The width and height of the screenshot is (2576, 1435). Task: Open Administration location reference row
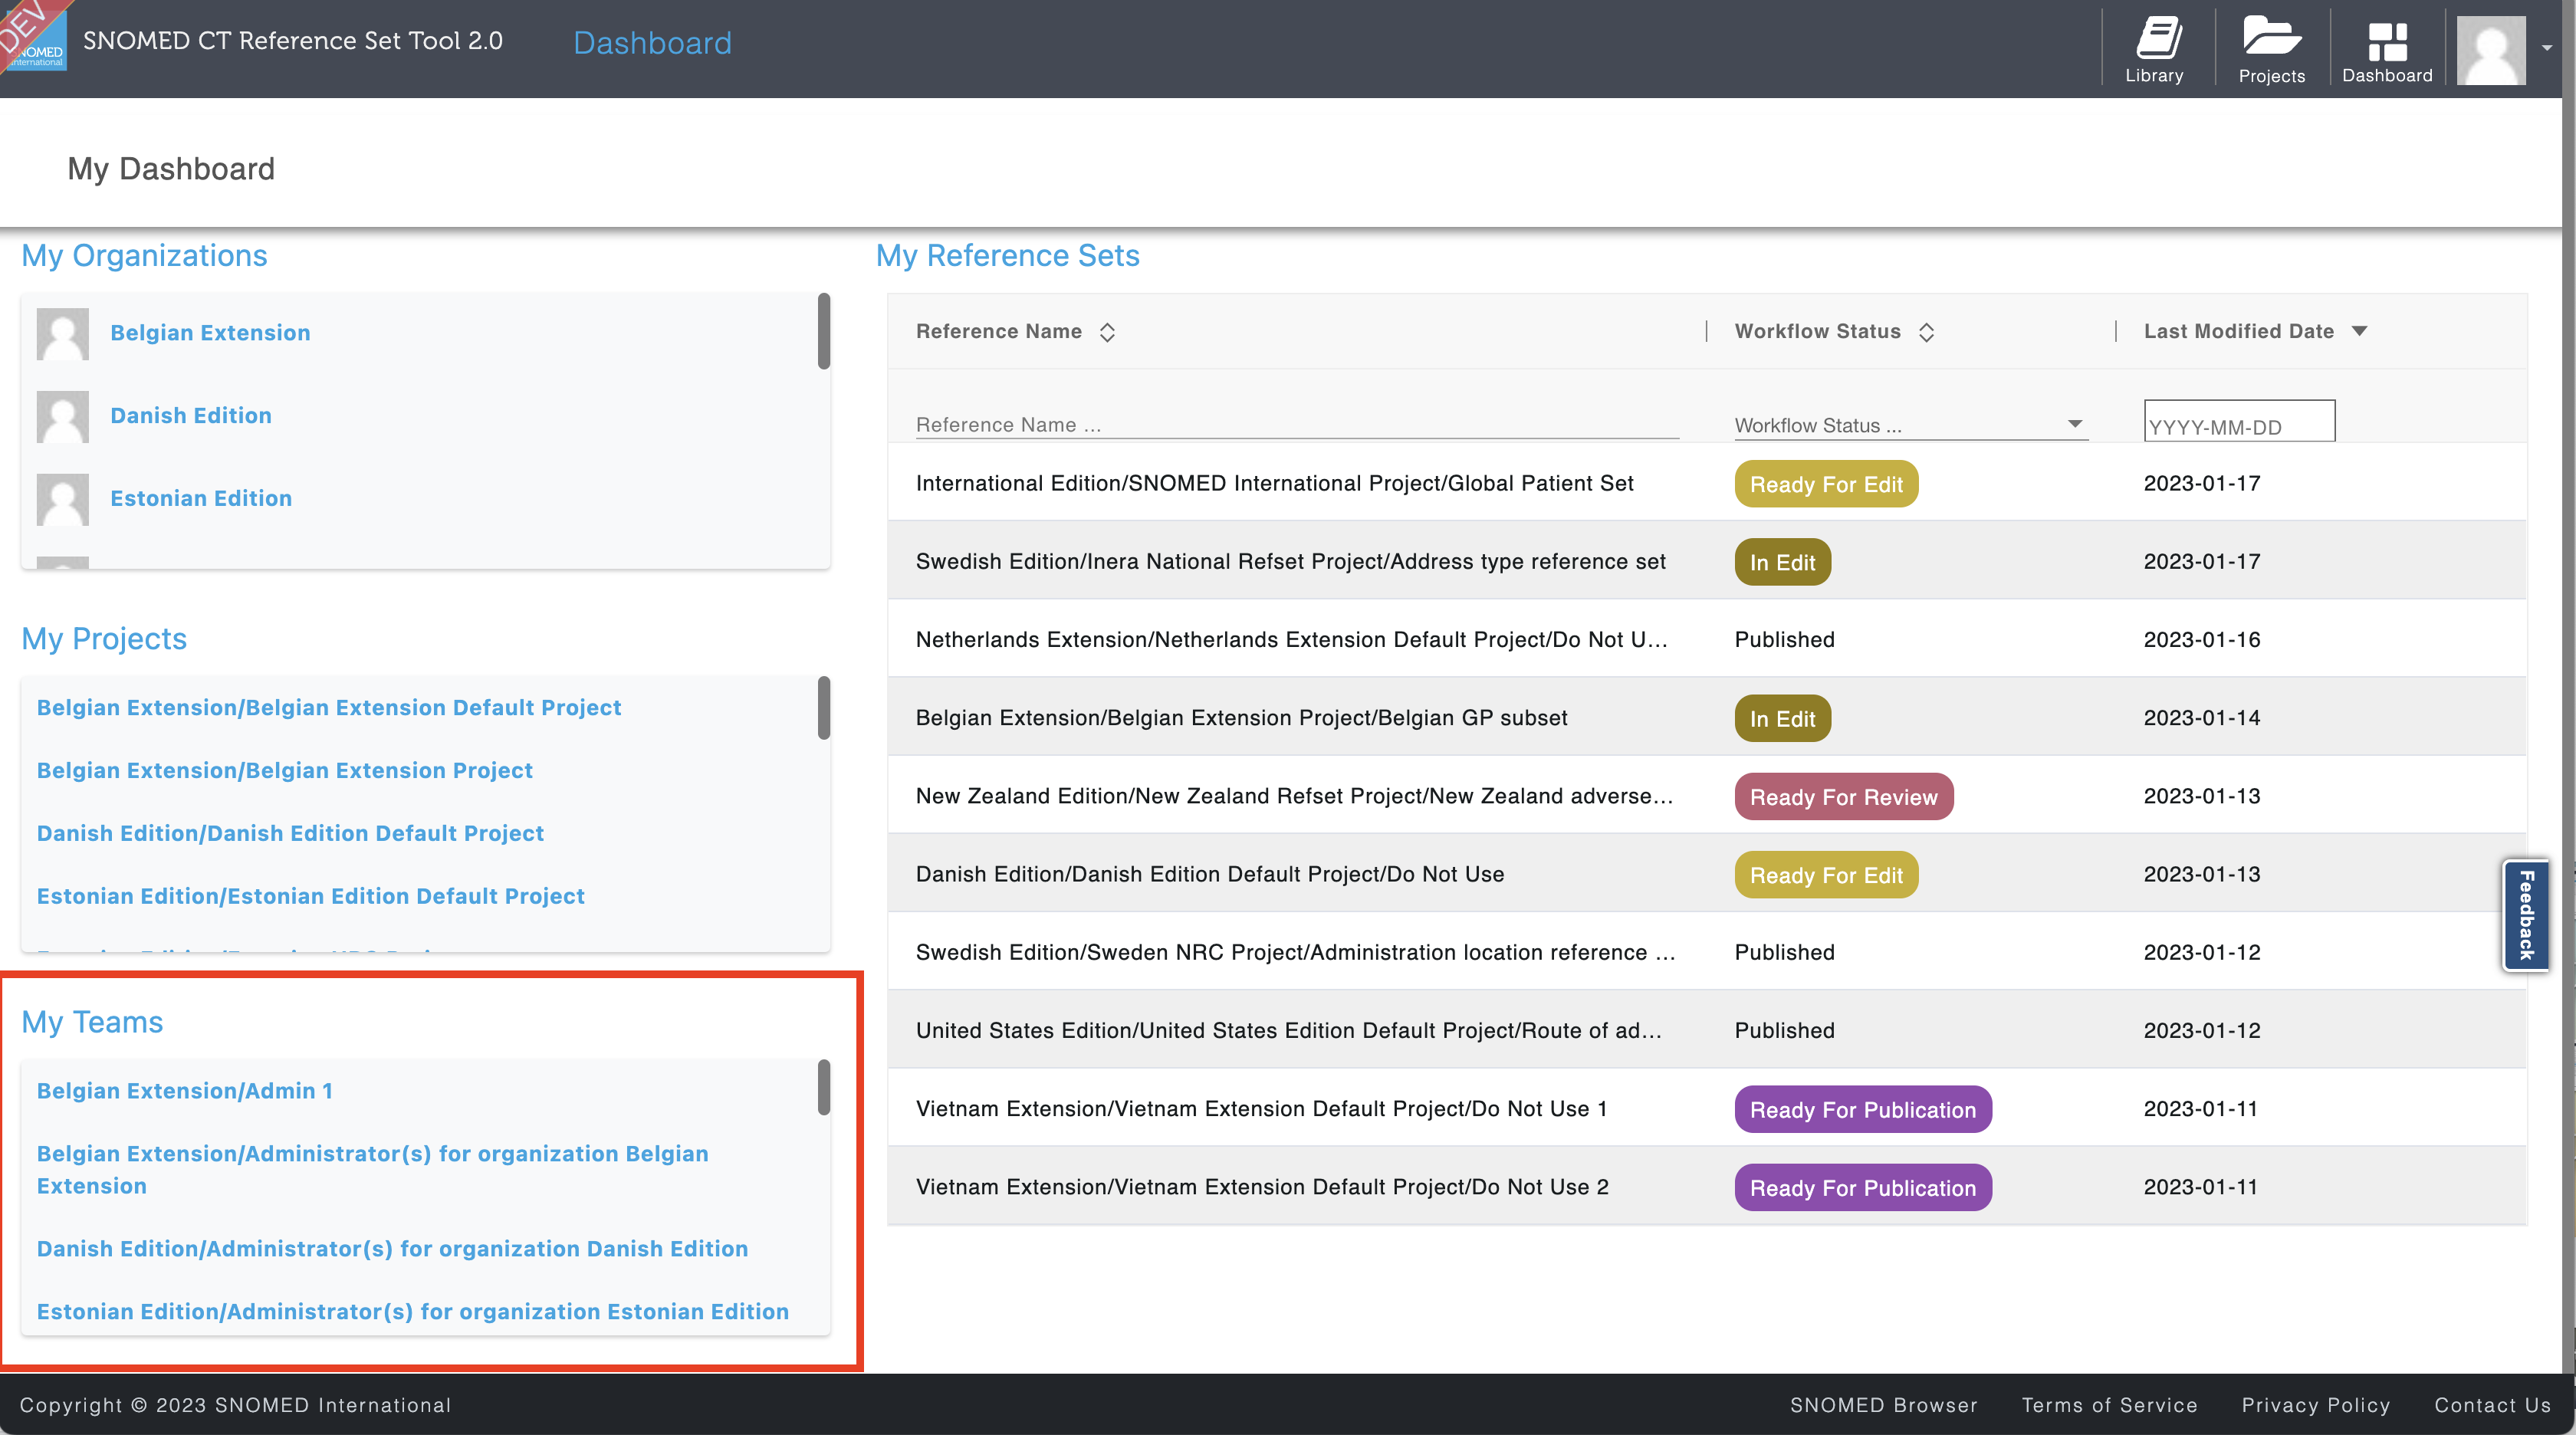click(x=1295, y=952)
